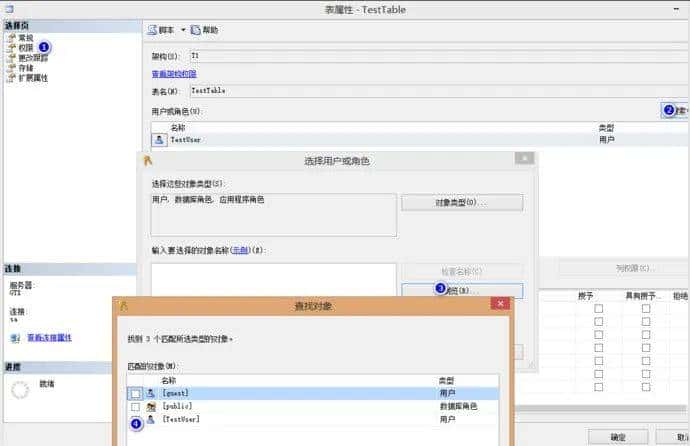690x446 pixels.
Task: Select the [public] row in 匹配的对象
Action: [x=313, y=406]
